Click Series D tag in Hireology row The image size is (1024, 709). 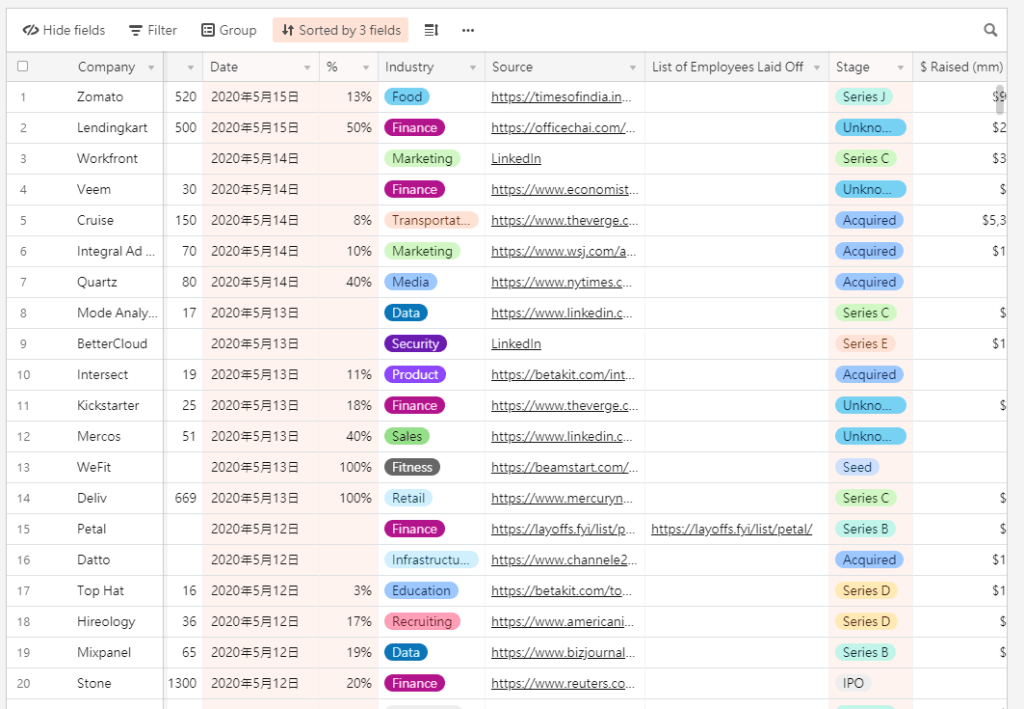(866, 622)
